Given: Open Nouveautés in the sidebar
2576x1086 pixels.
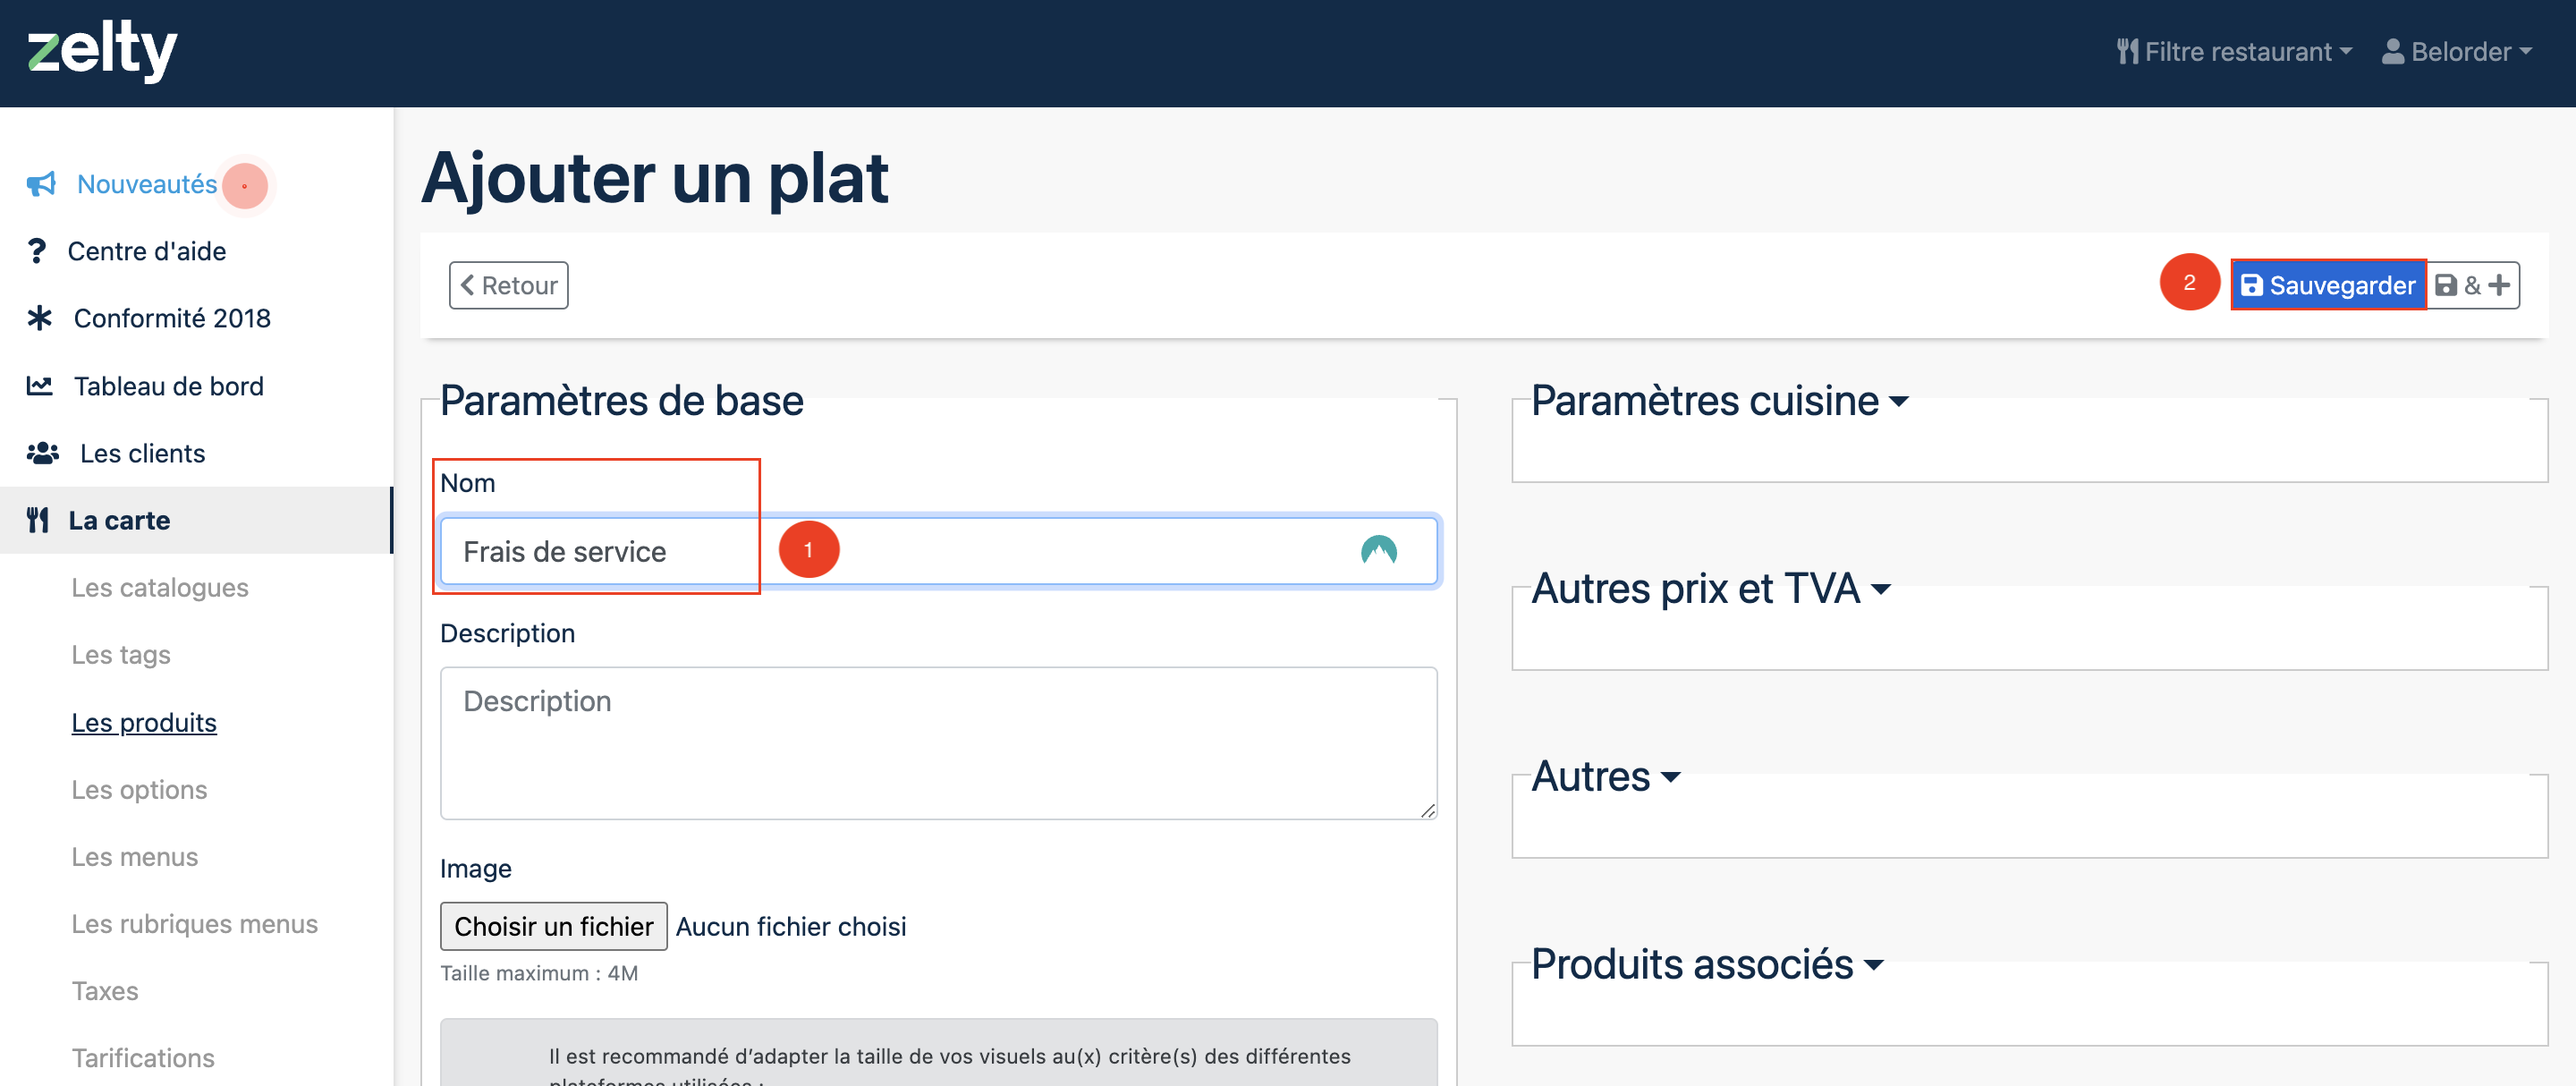Looking at the screenshot, I should click(147, 184).
